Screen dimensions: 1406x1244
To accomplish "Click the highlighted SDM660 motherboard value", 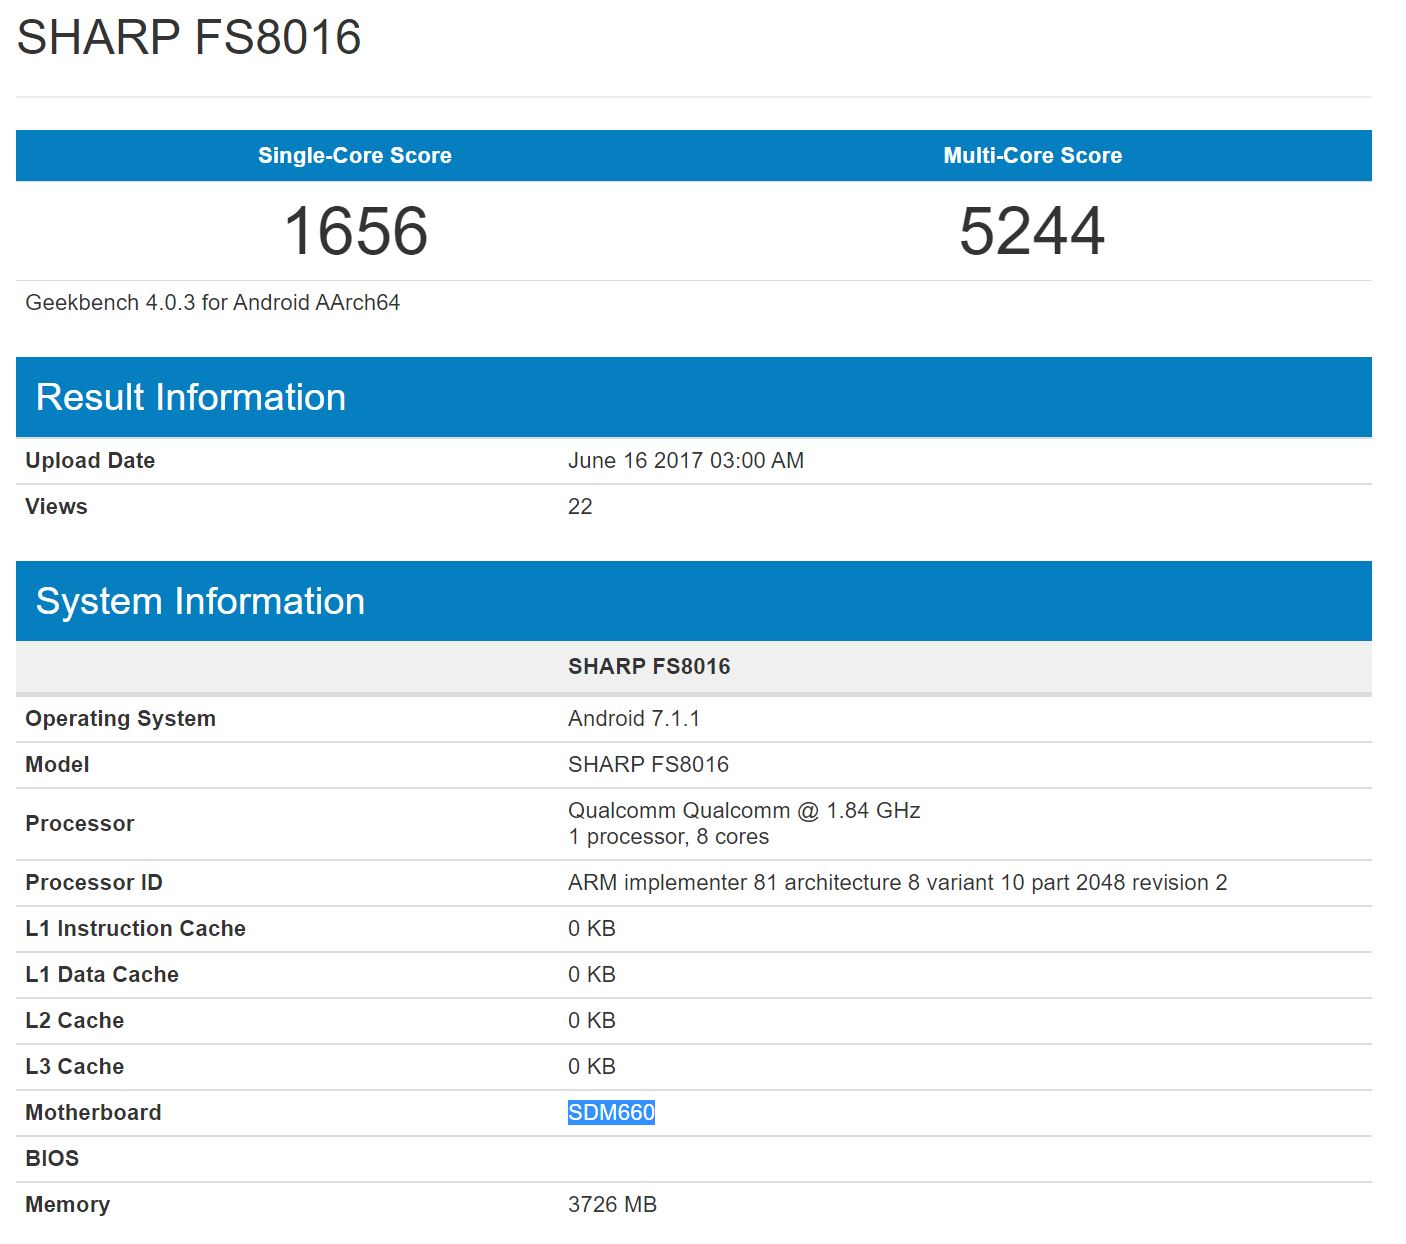I will pyautogui.click(x=611, y=1113).
